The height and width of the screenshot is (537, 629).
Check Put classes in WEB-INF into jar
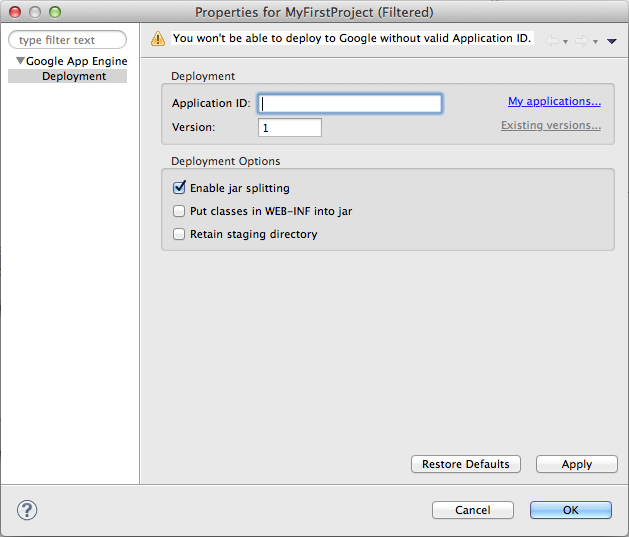click(180, 211)
